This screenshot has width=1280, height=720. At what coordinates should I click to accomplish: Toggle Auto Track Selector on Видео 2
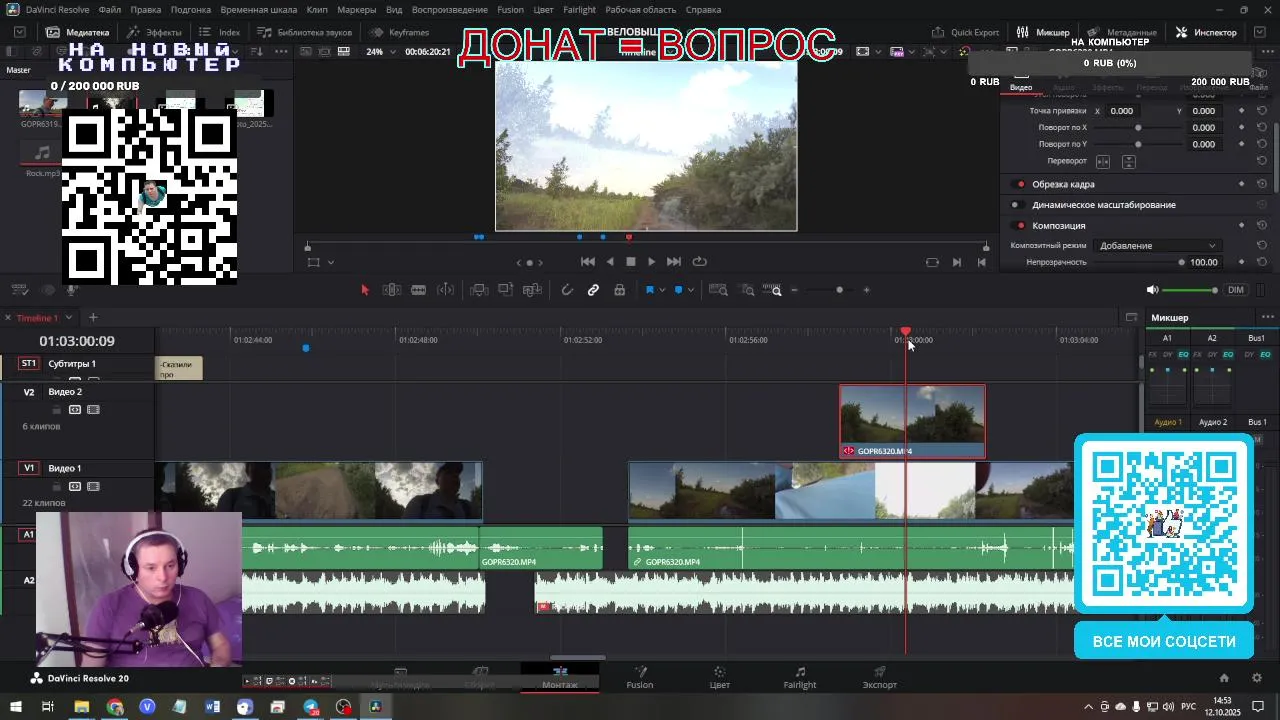[75, 410]
